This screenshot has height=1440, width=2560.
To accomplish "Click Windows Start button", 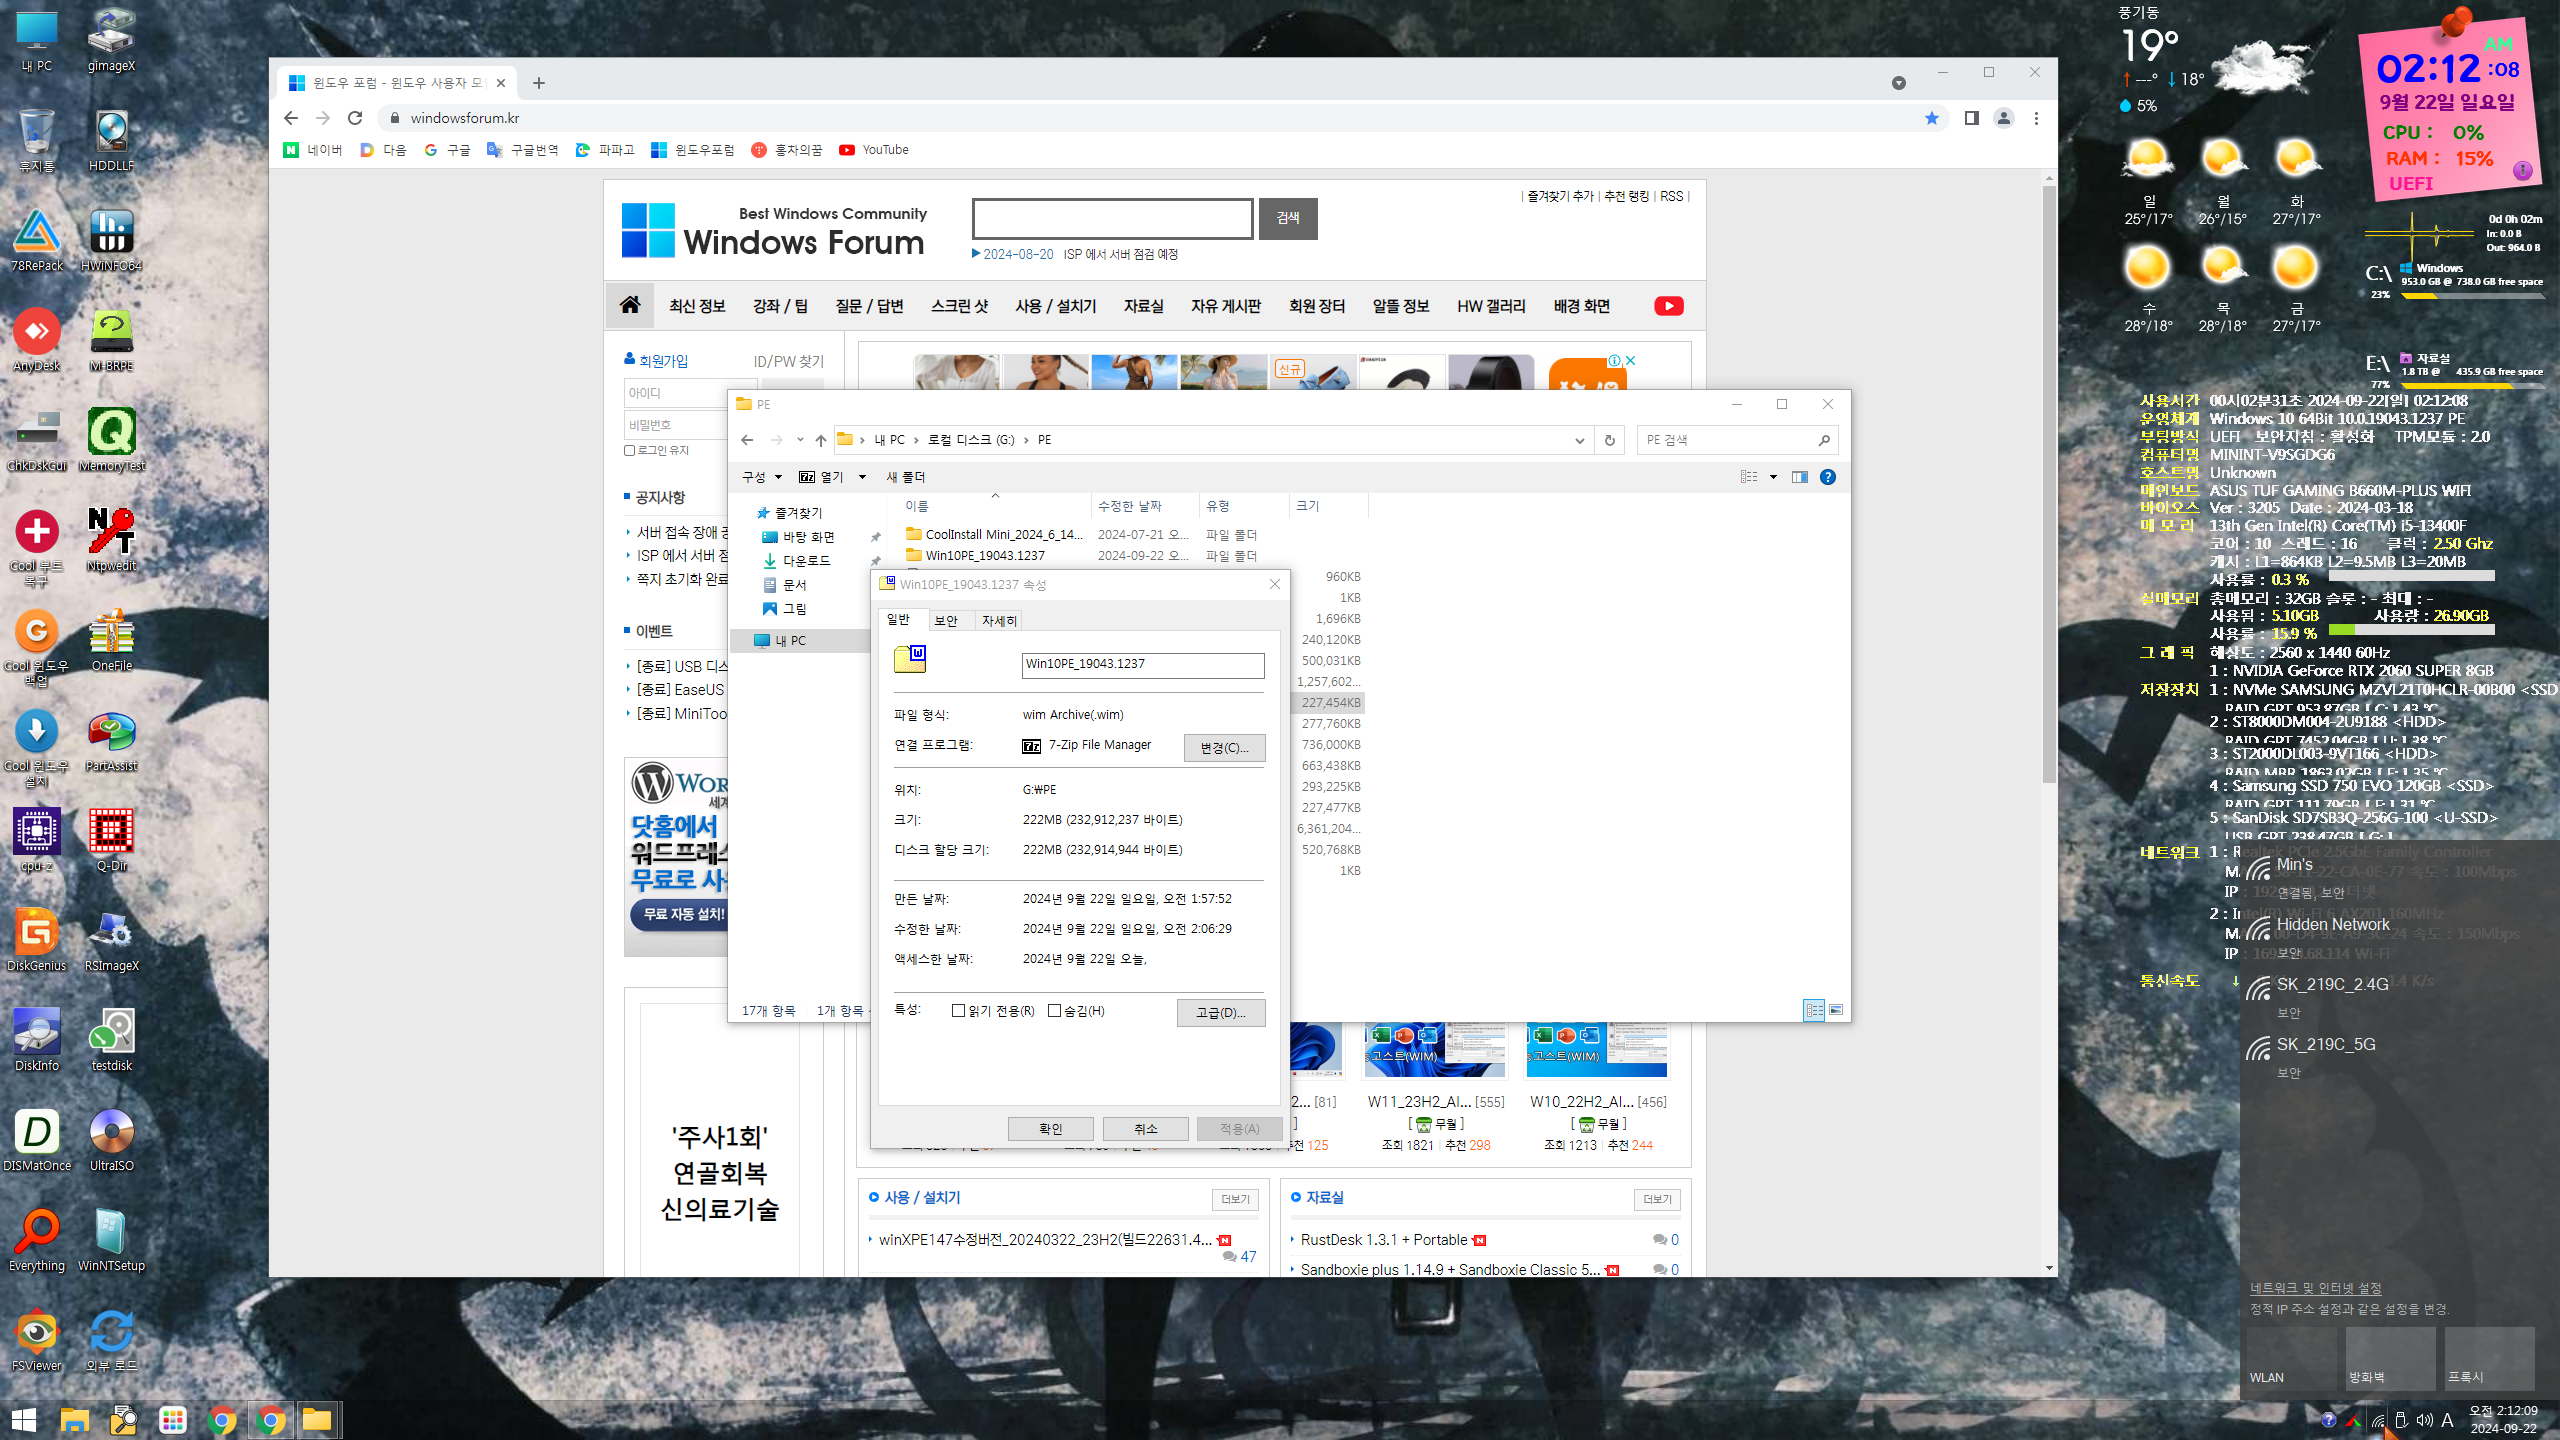I will pos(24,1420).
